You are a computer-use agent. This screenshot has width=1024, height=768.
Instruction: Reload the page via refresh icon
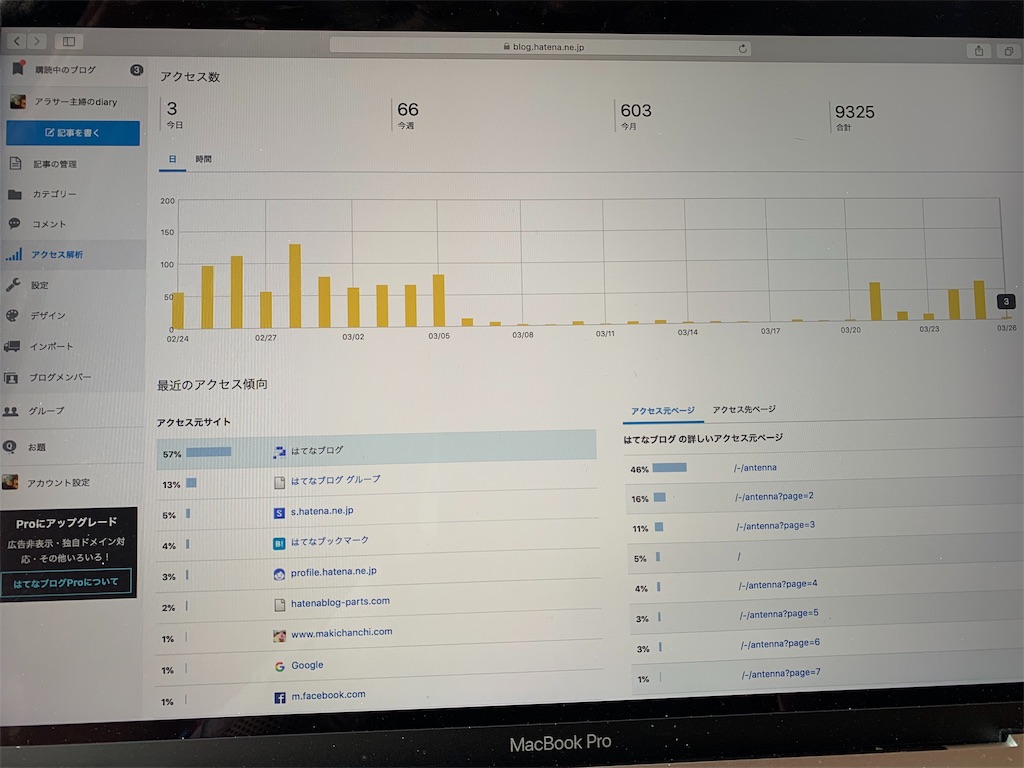[742, 49]
